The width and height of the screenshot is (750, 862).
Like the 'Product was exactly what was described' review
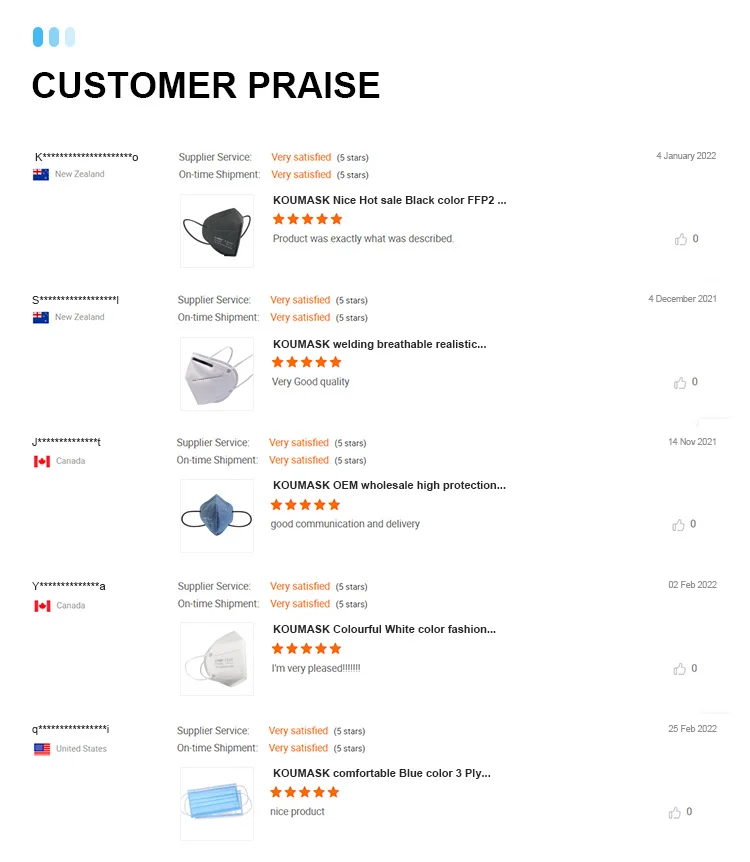681,239
